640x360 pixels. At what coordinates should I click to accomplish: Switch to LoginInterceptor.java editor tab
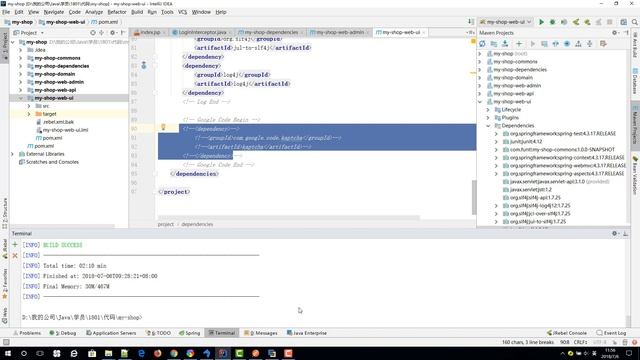[202, 32]
